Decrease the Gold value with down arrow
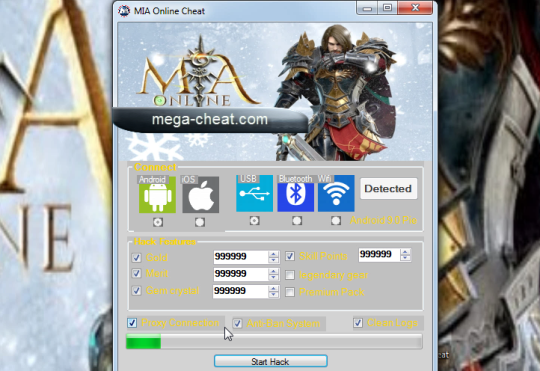The image size is (540, 371). click(x=274, y=260)
